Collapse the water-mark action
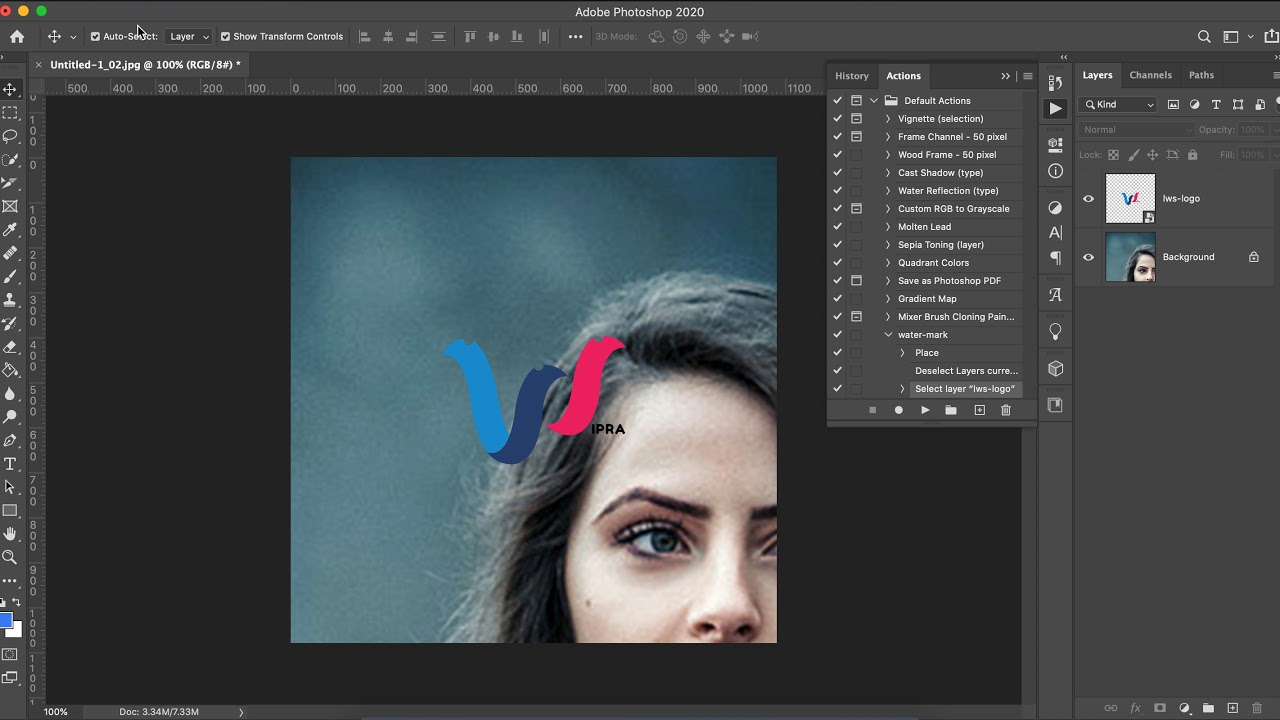The image size is (1280, 720). click(x=888, y=335)
